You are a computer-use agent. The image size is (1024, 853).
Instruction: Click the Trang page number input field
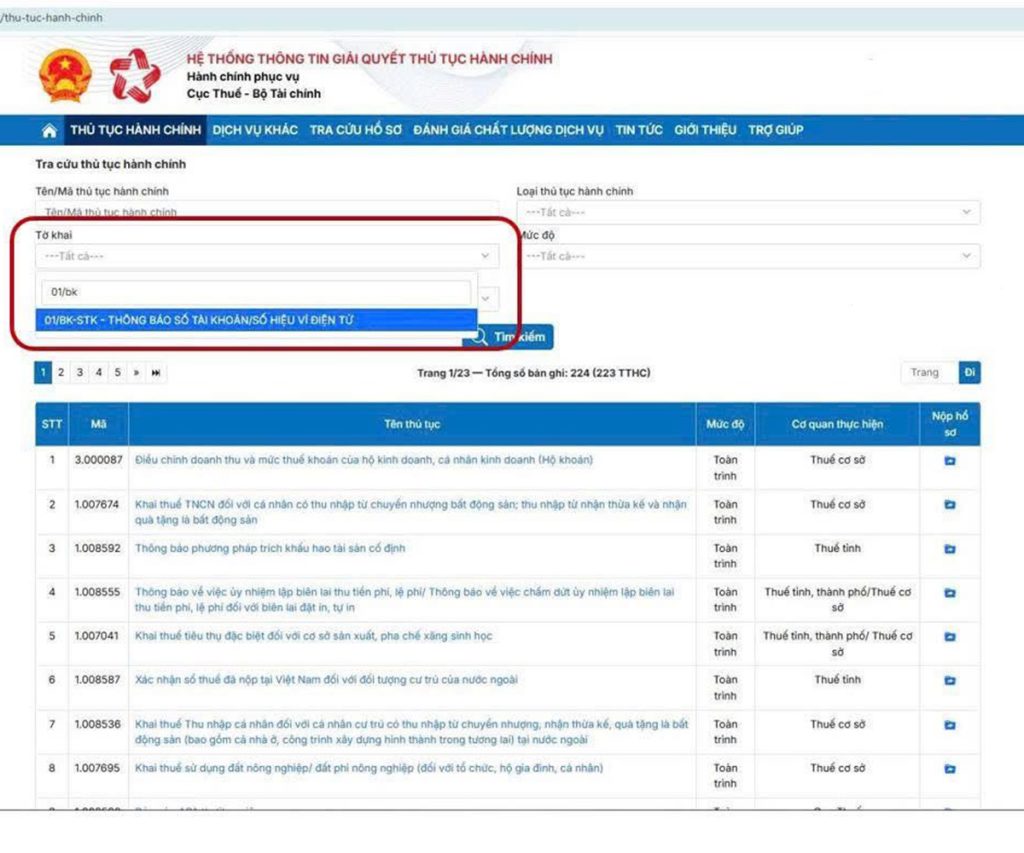(x=928, y=373)
